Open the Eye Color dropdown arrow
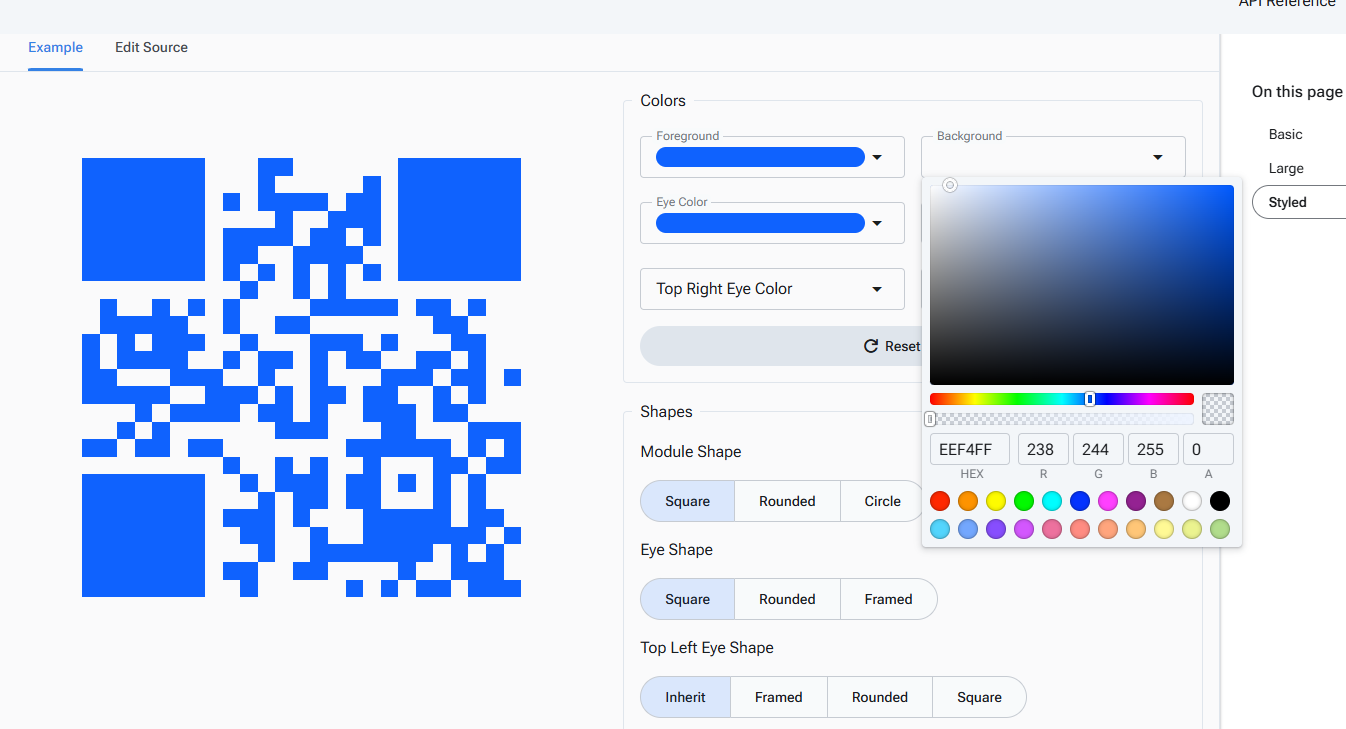The image size is (1346, 729). pyautogui.click(x=877, y=223)
